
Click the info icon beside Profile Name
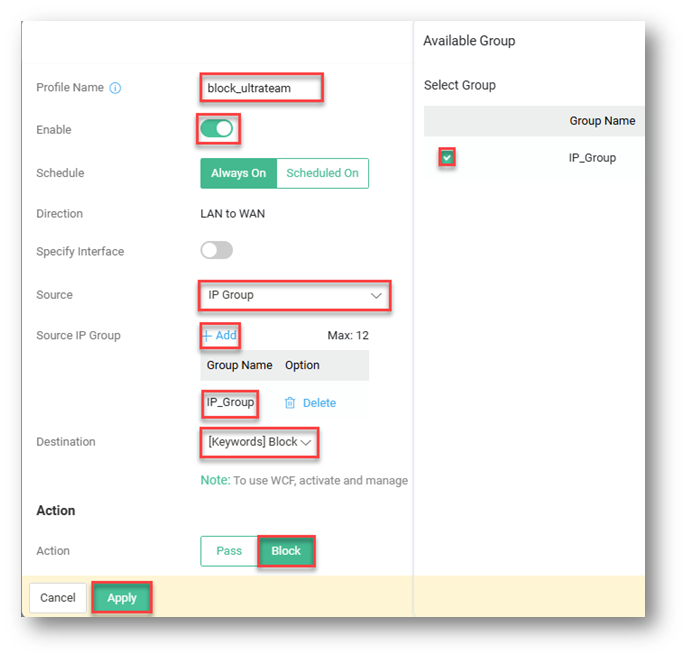(x=115, y=88)
